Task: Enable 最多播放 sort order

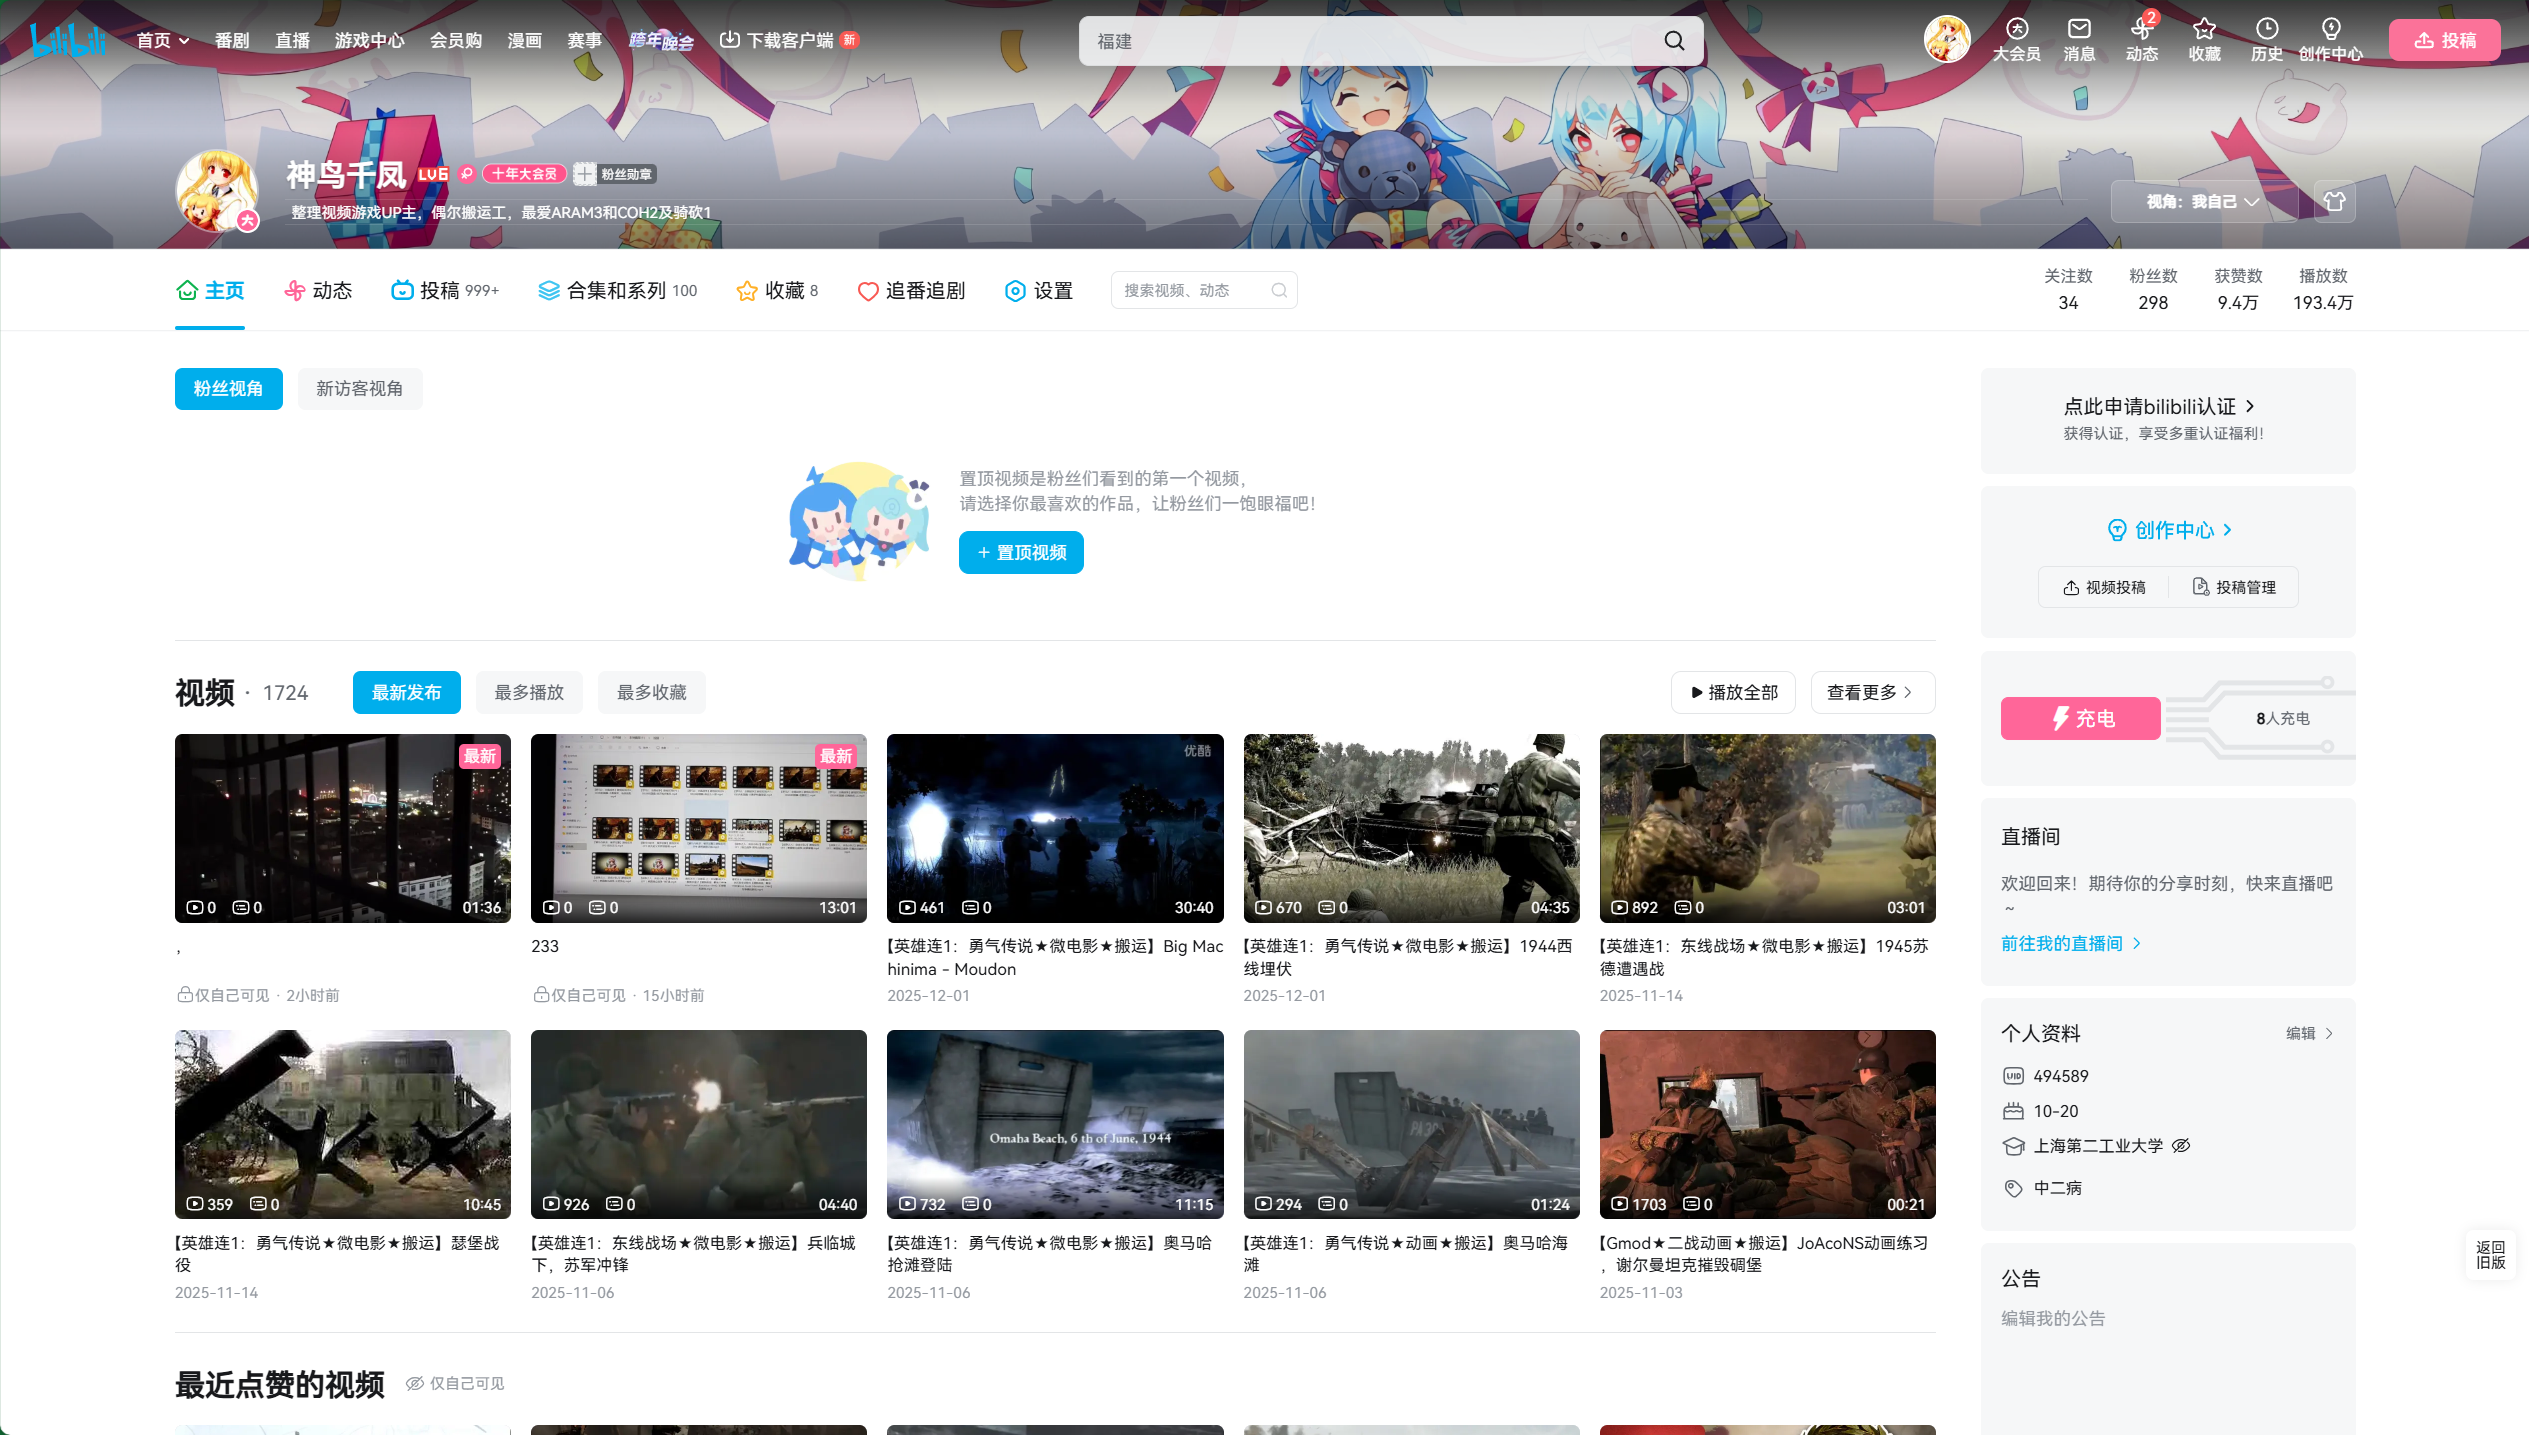Action: 529,692
